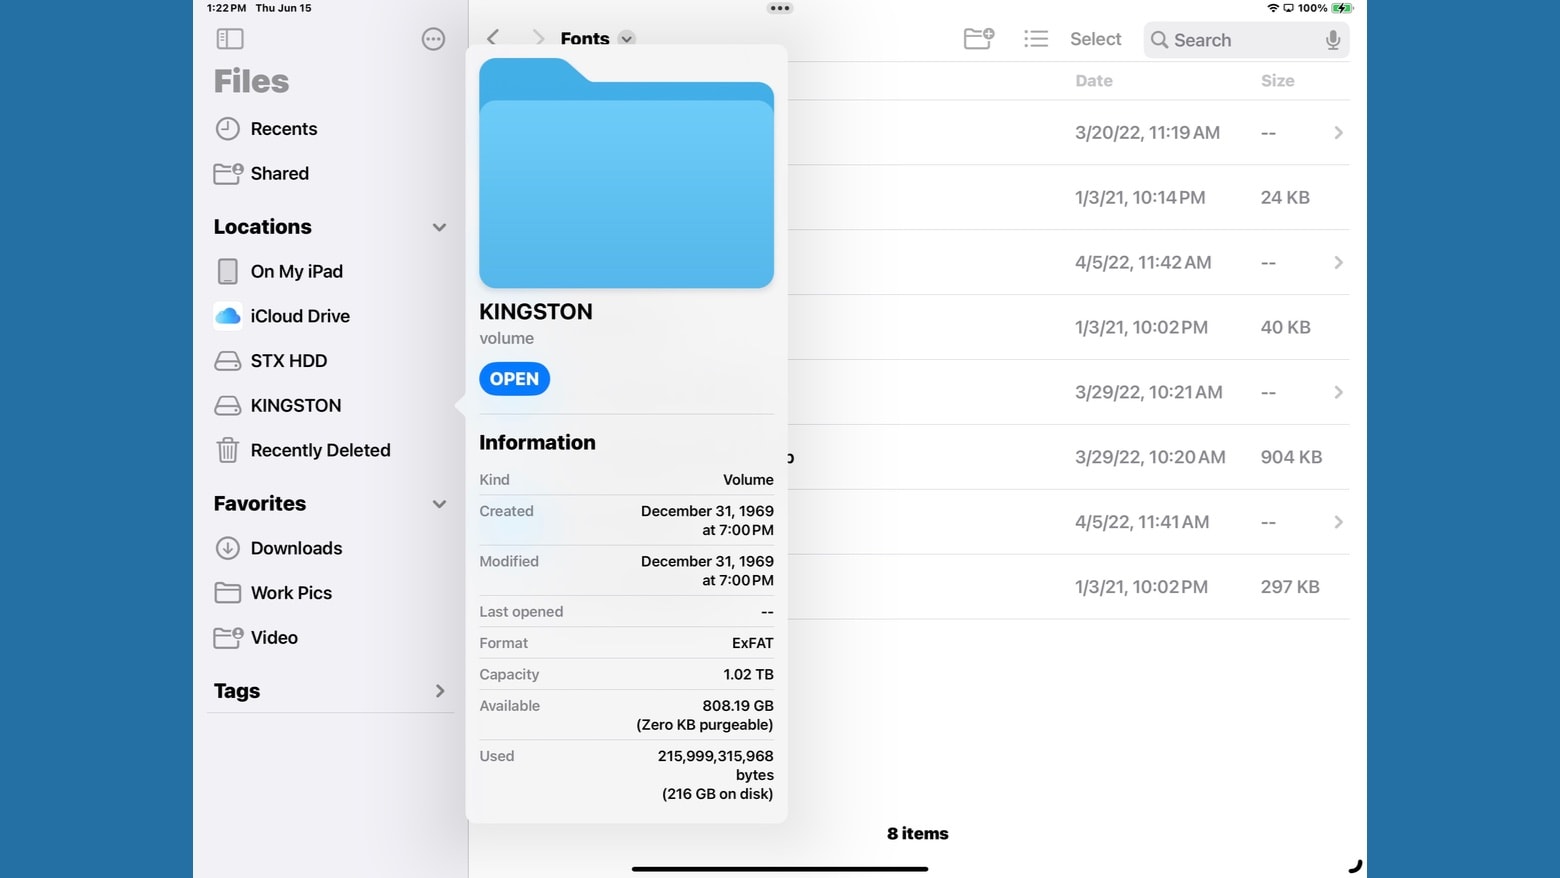The width and height of the screenshot is (1560, 878).
Task: Collapse the Favorites section
Action: tap(439, 504)
